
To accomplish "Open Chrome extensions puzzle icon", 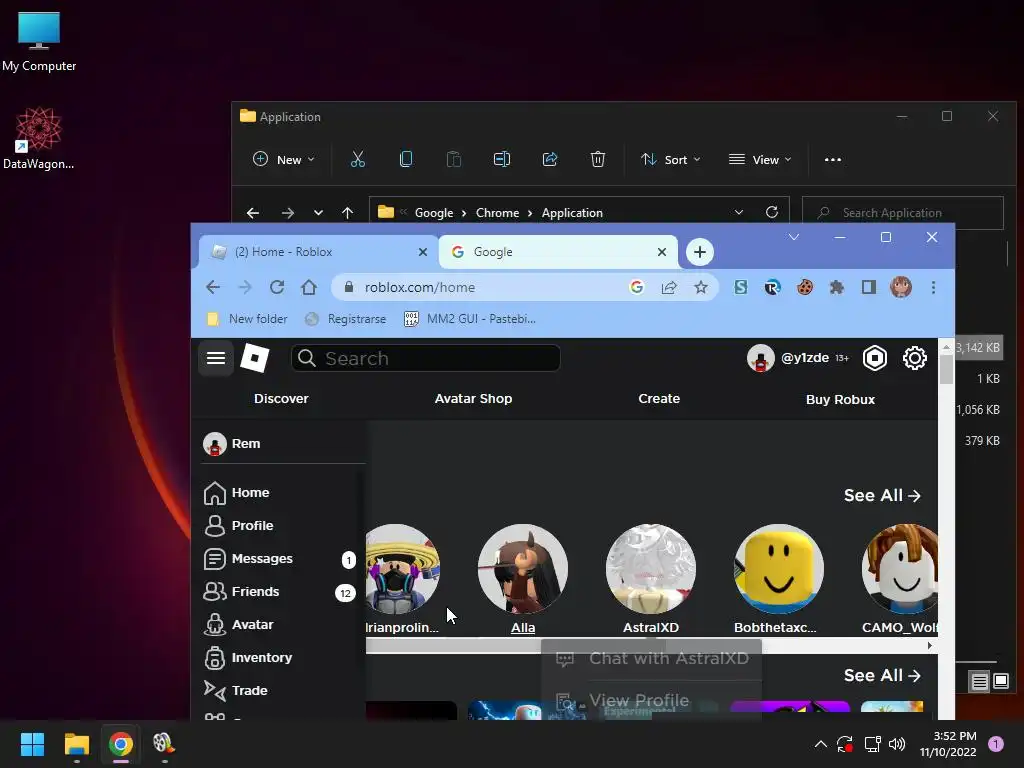I will [837, 287].
